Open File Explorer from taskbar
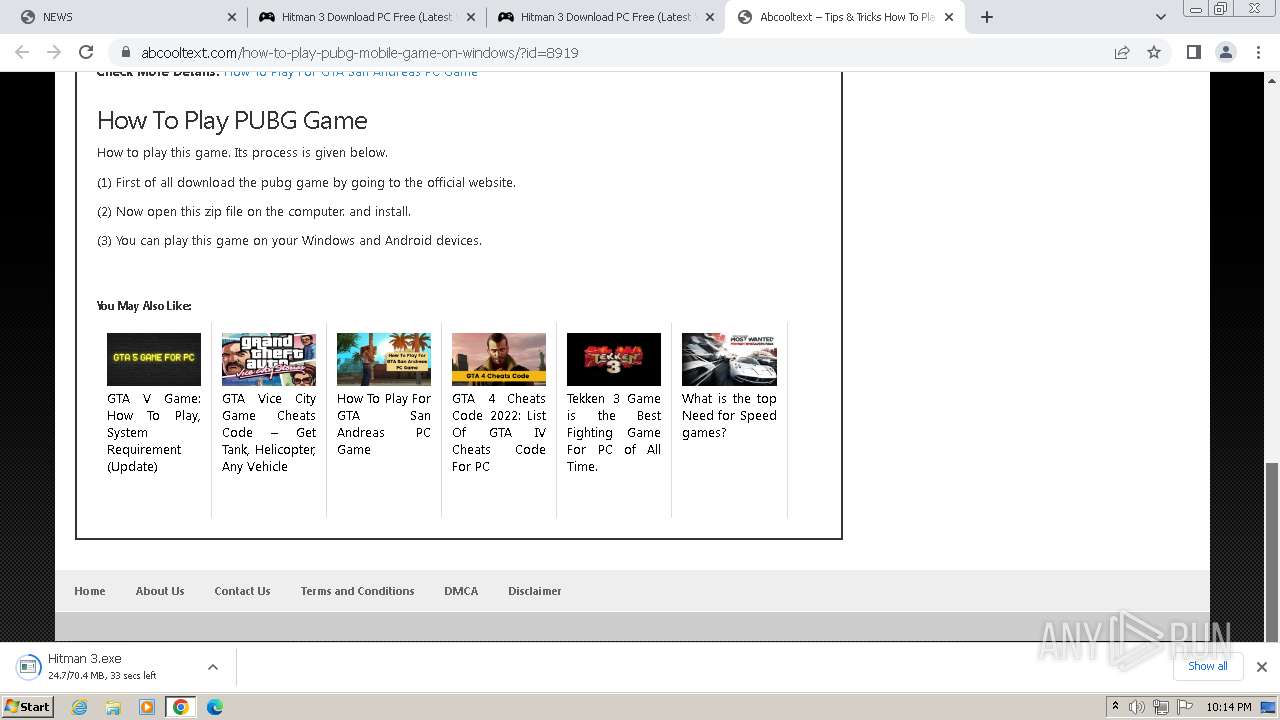The width and height of the screenshot is (1280, 720). pyautogui.click(x=113, y=707)
